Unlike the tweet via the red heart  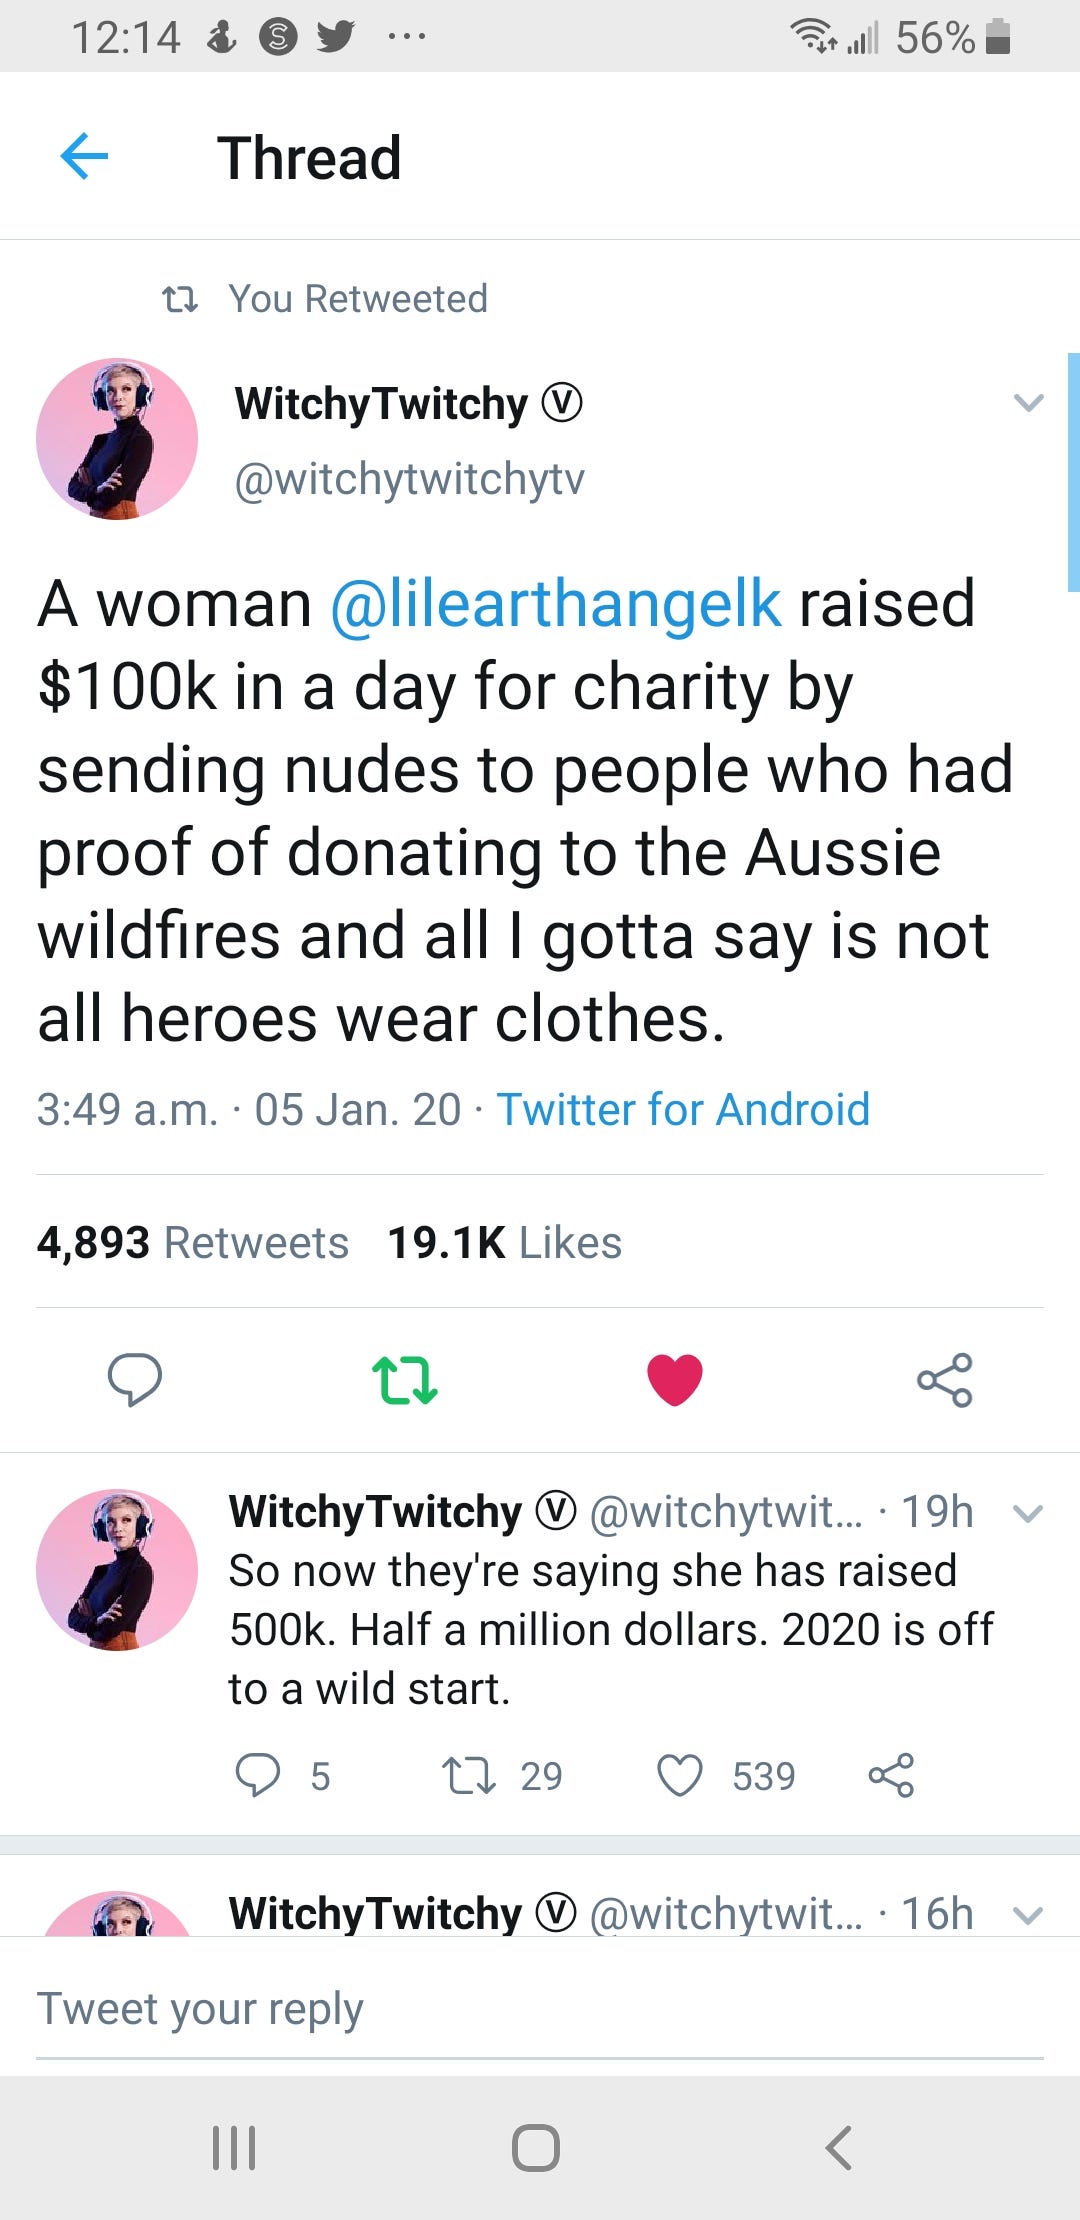click(x=675, y=1380)
